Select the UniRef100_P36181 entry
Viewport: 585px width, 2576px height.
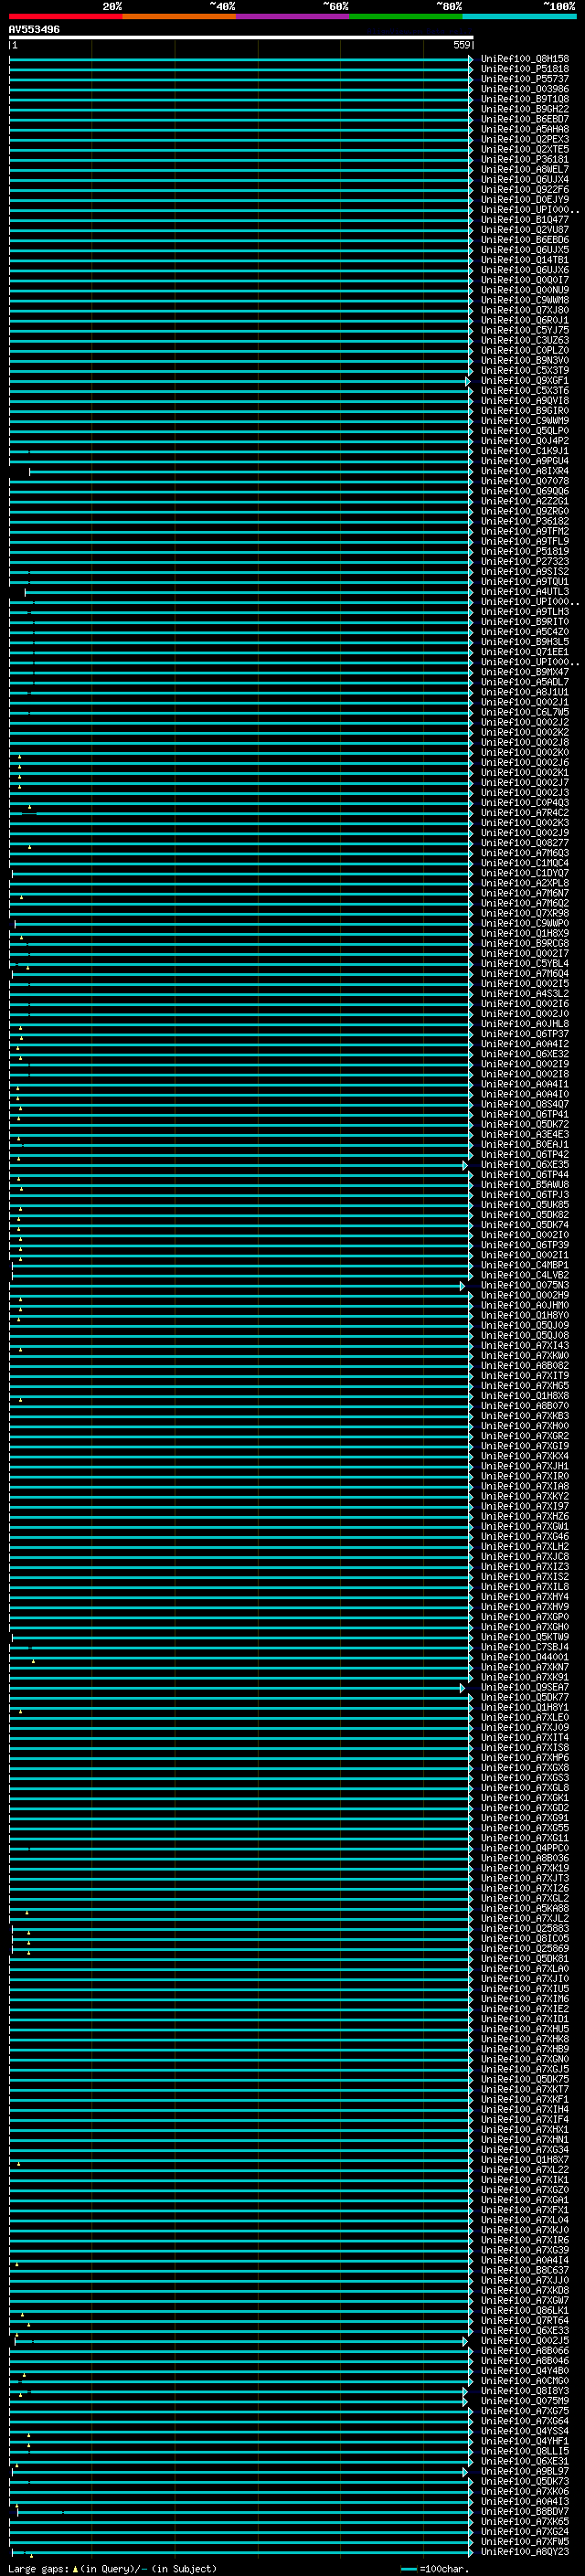point(524,159)
